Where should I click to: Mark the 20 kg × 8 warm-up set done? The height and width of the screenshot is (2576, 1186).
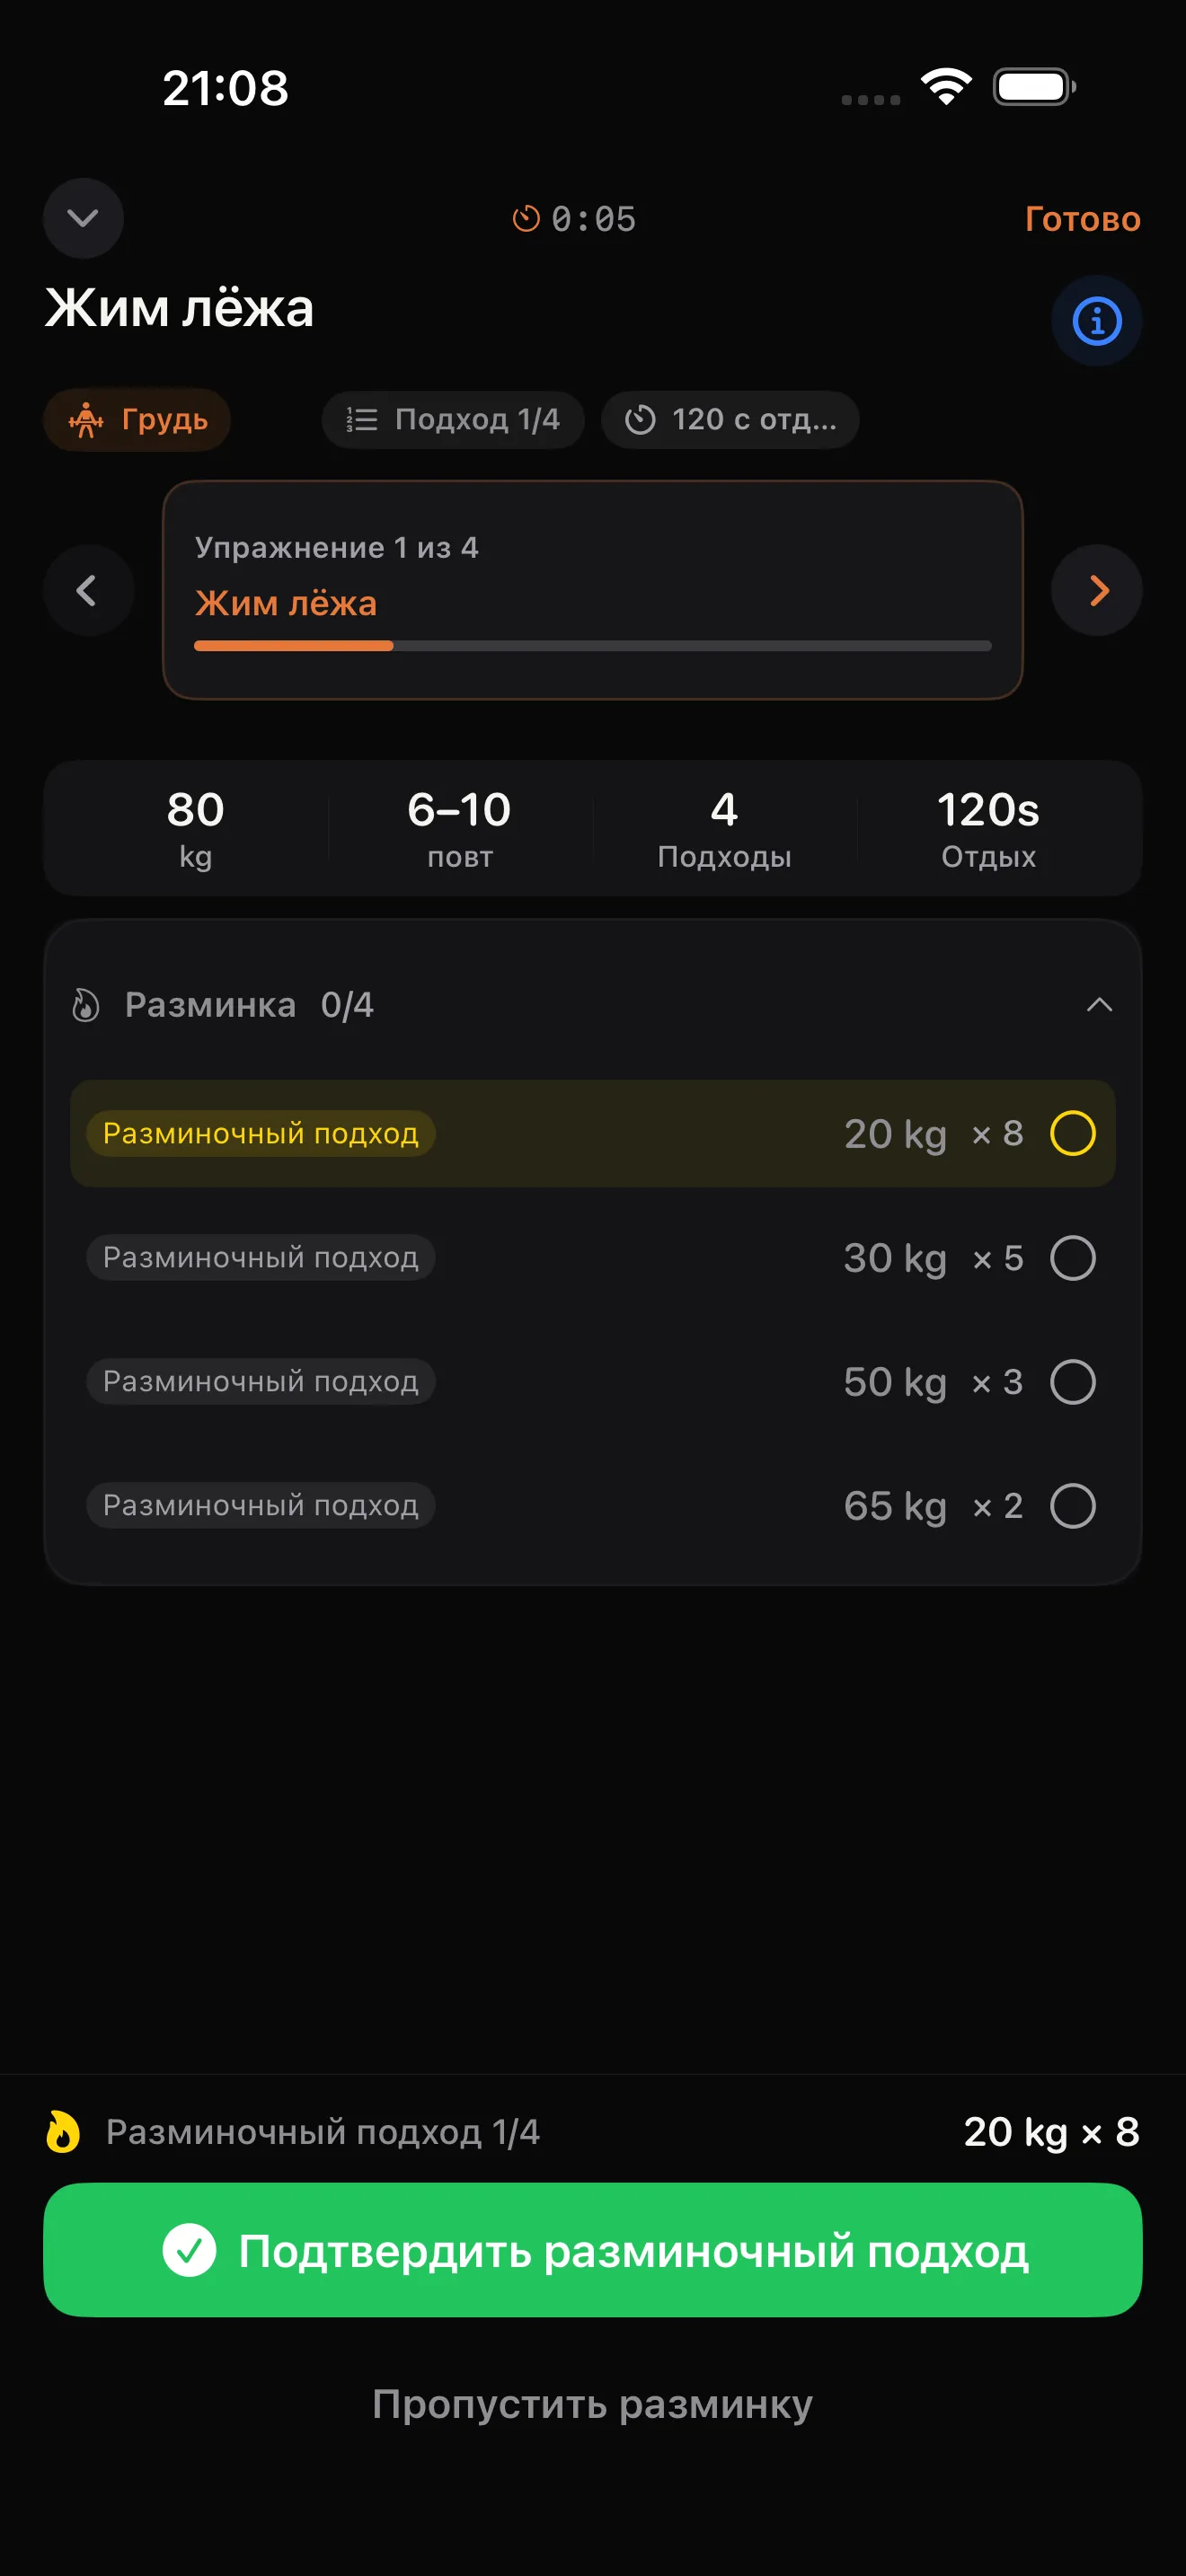[1072, 1133]
